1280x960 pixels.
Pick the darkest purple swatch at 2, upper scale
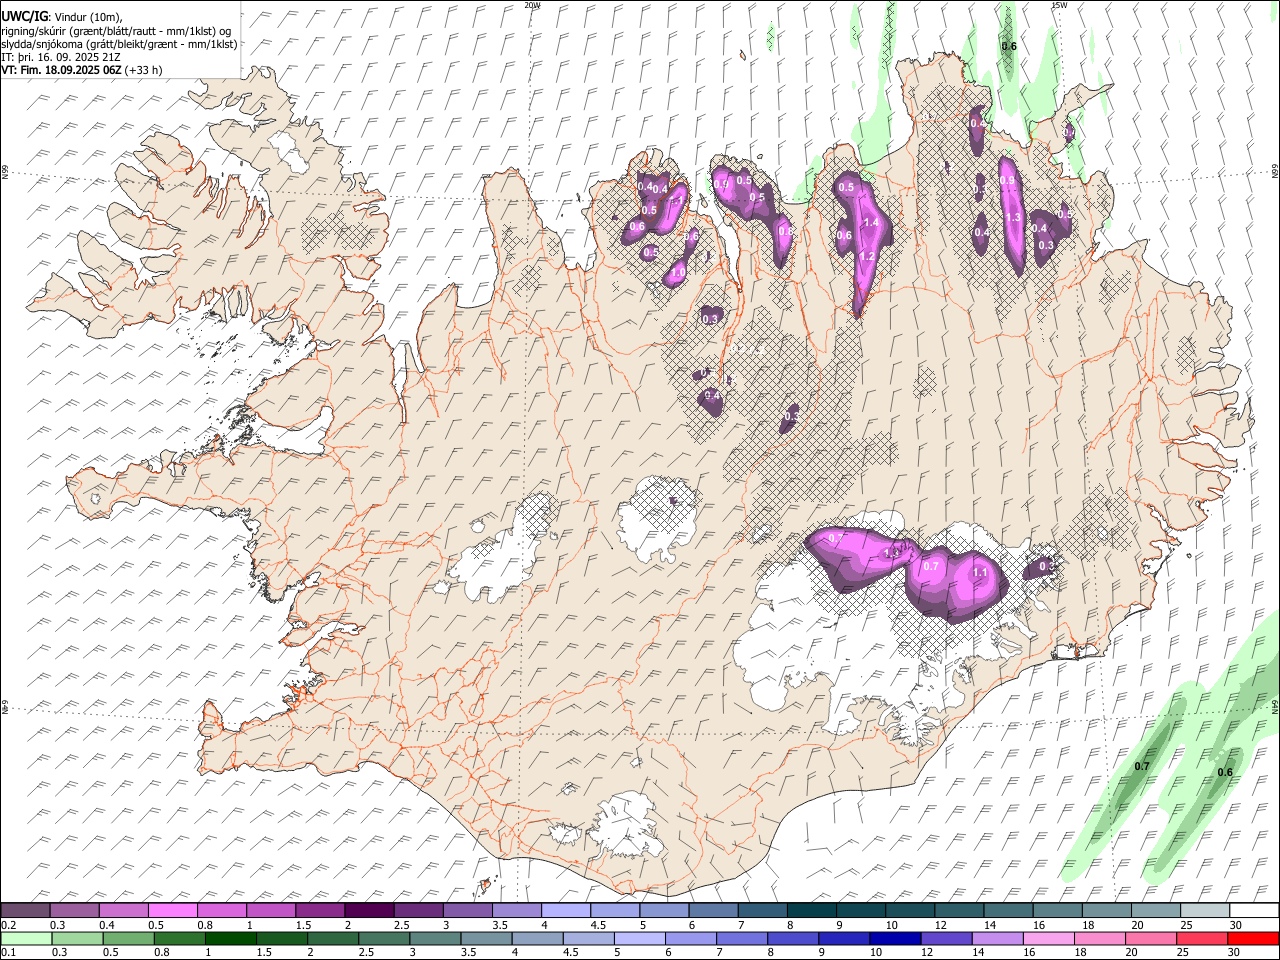(368, 911)
